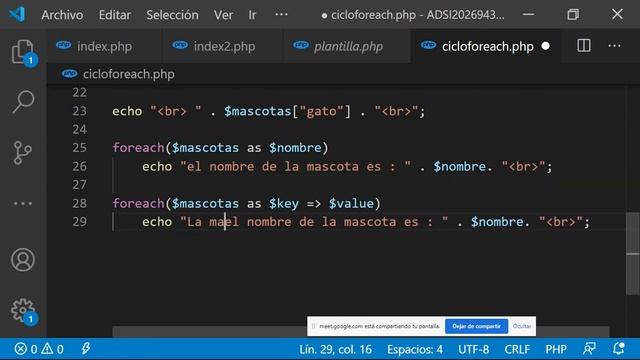Select the cicloforeach.php tab
The width and height of the screenshot is (640, 360).
(487, 47)
